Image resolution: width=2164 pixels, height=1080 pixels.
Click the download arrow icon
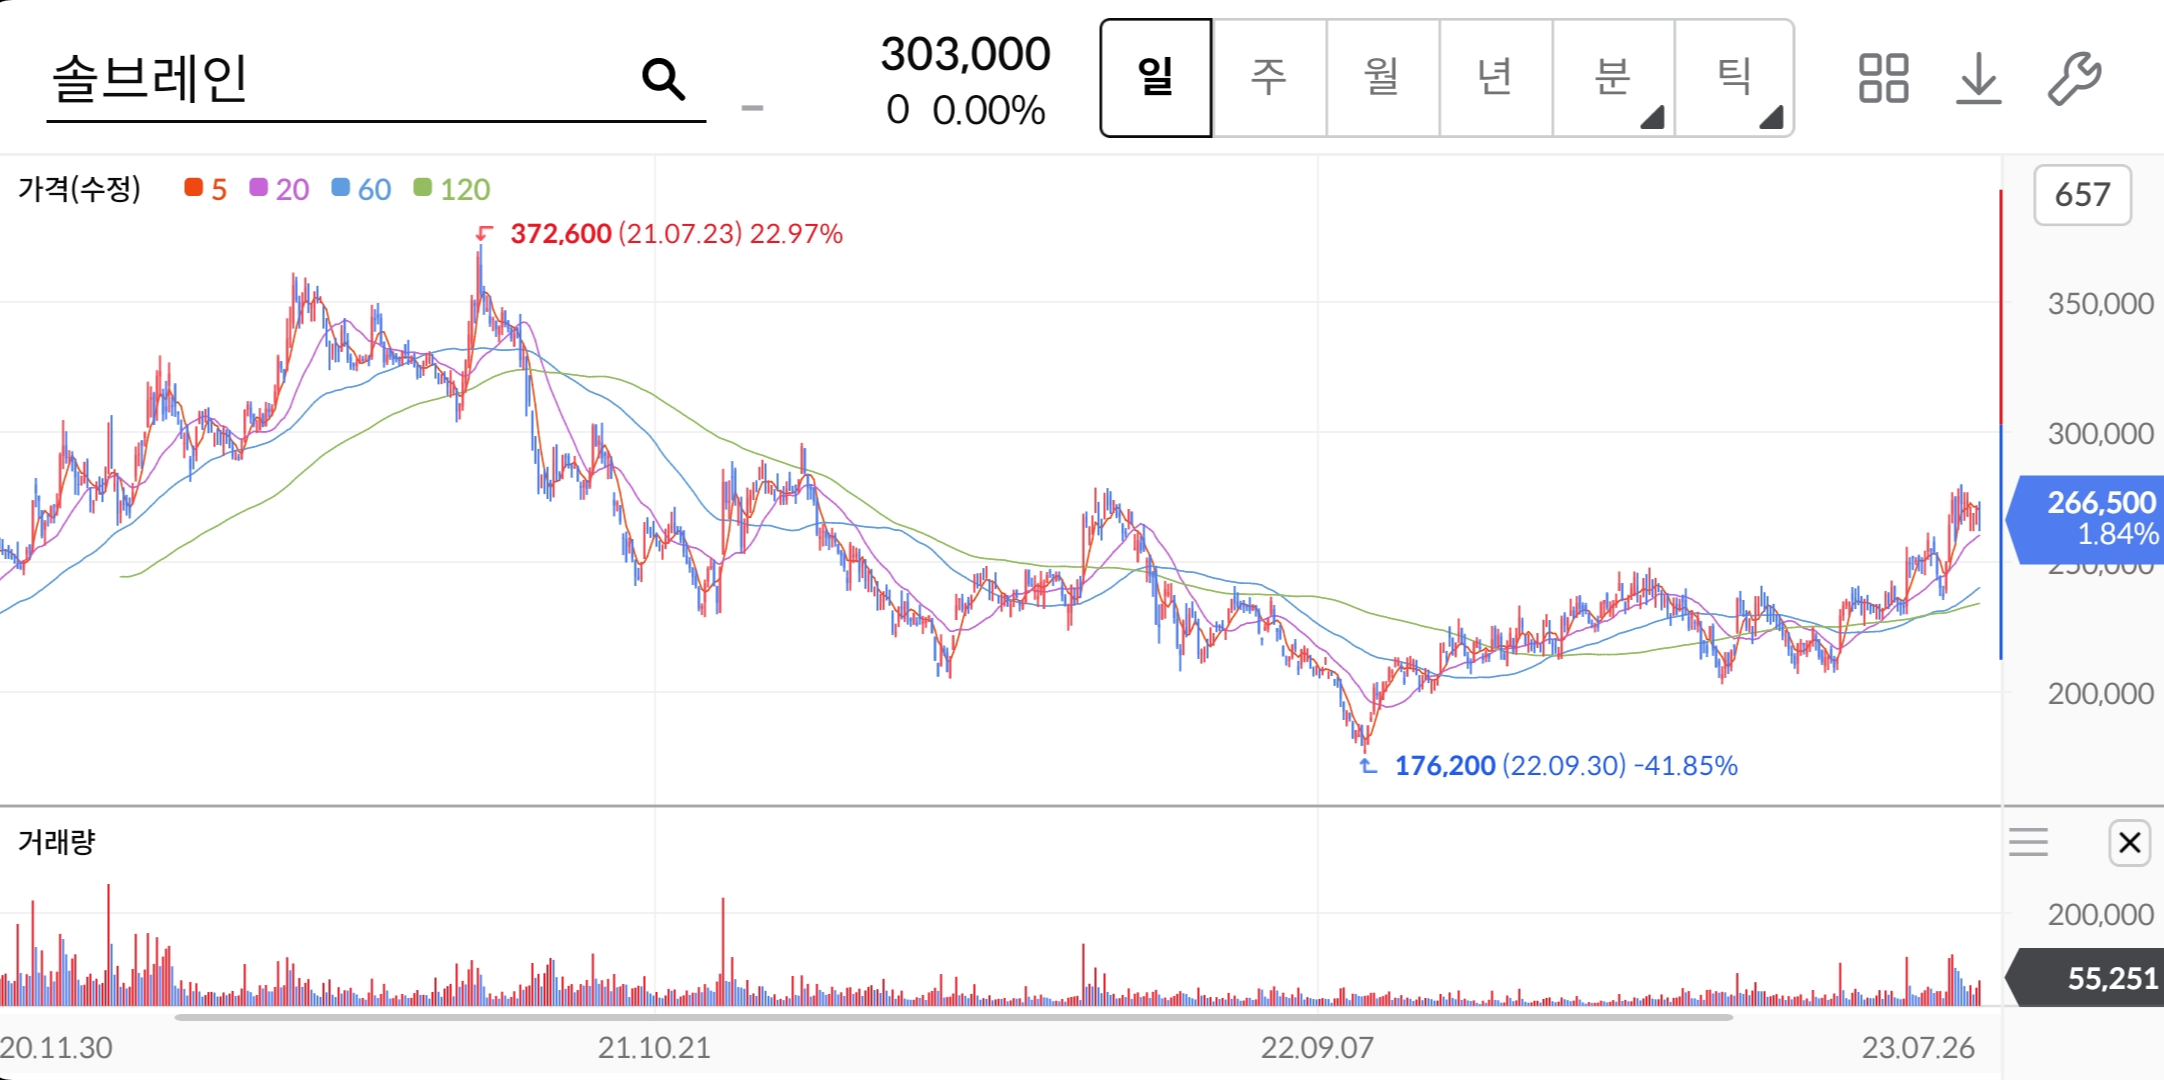click(1978, 78)
